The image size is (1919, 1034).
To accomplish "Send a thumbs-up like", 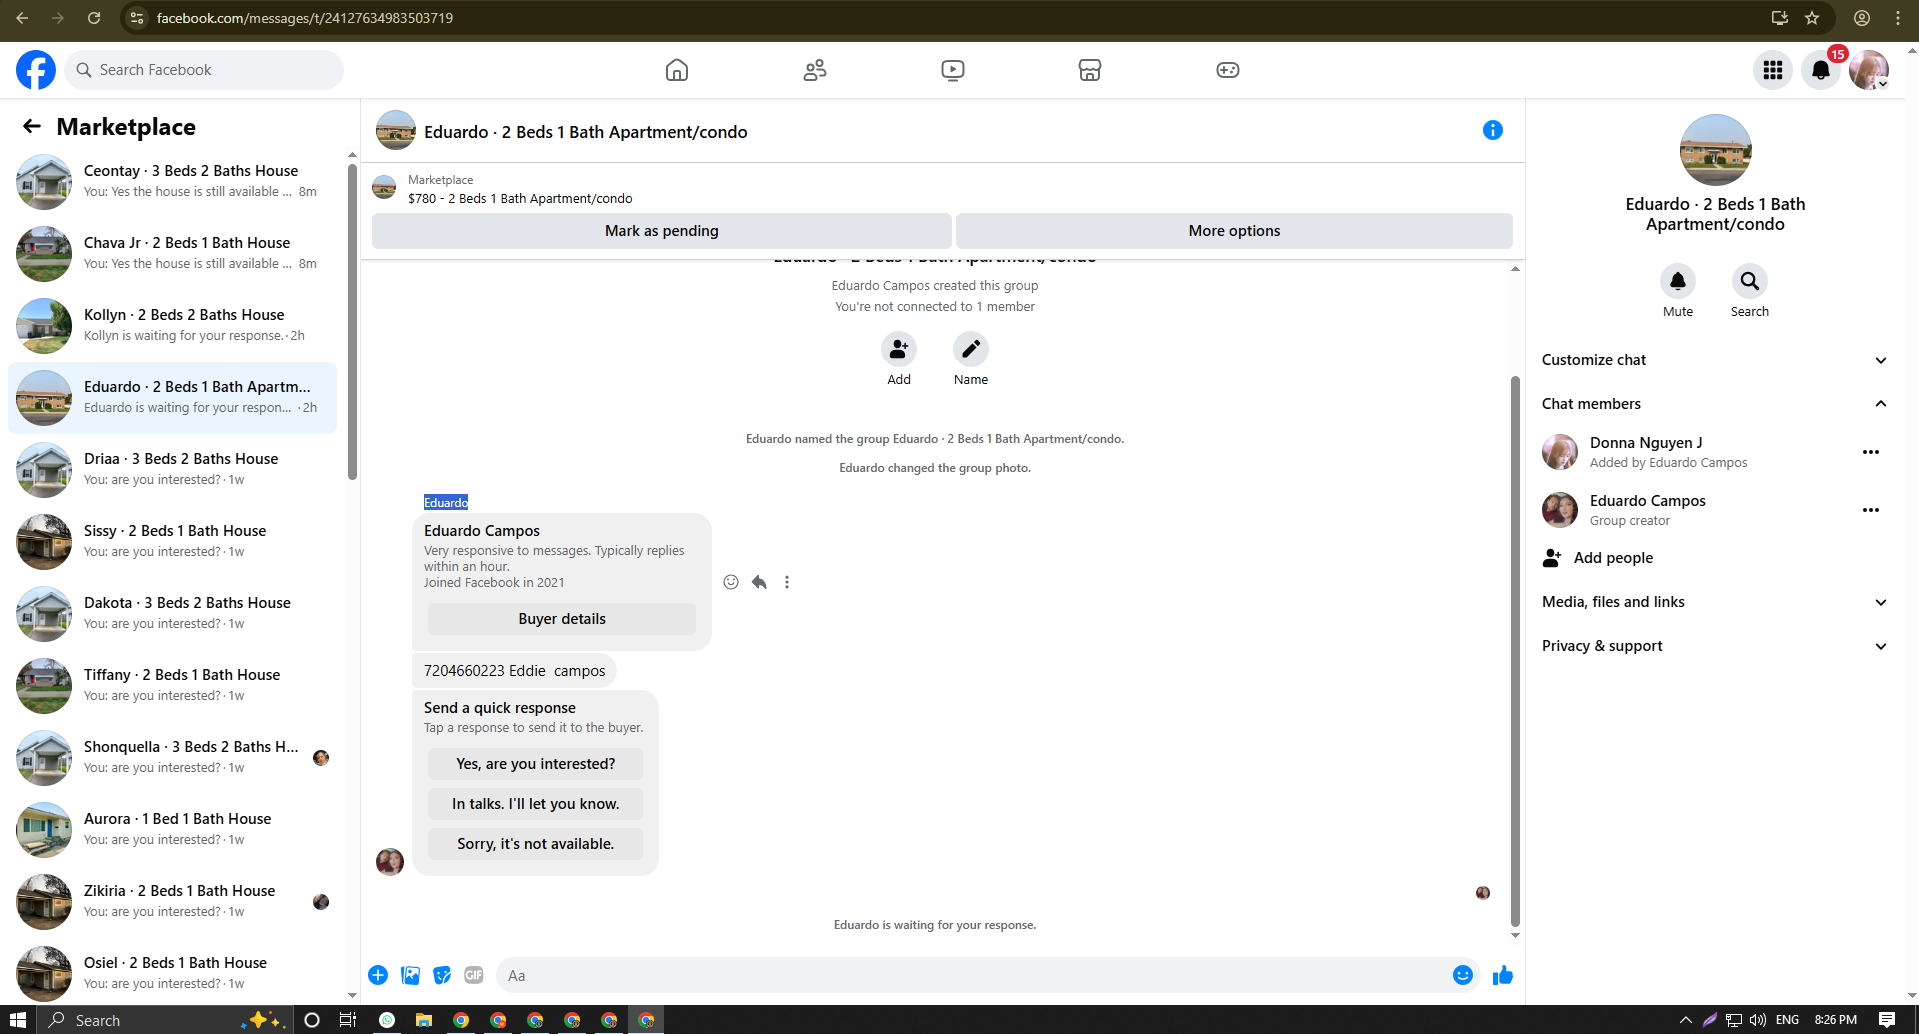I will coord(1502,975).
